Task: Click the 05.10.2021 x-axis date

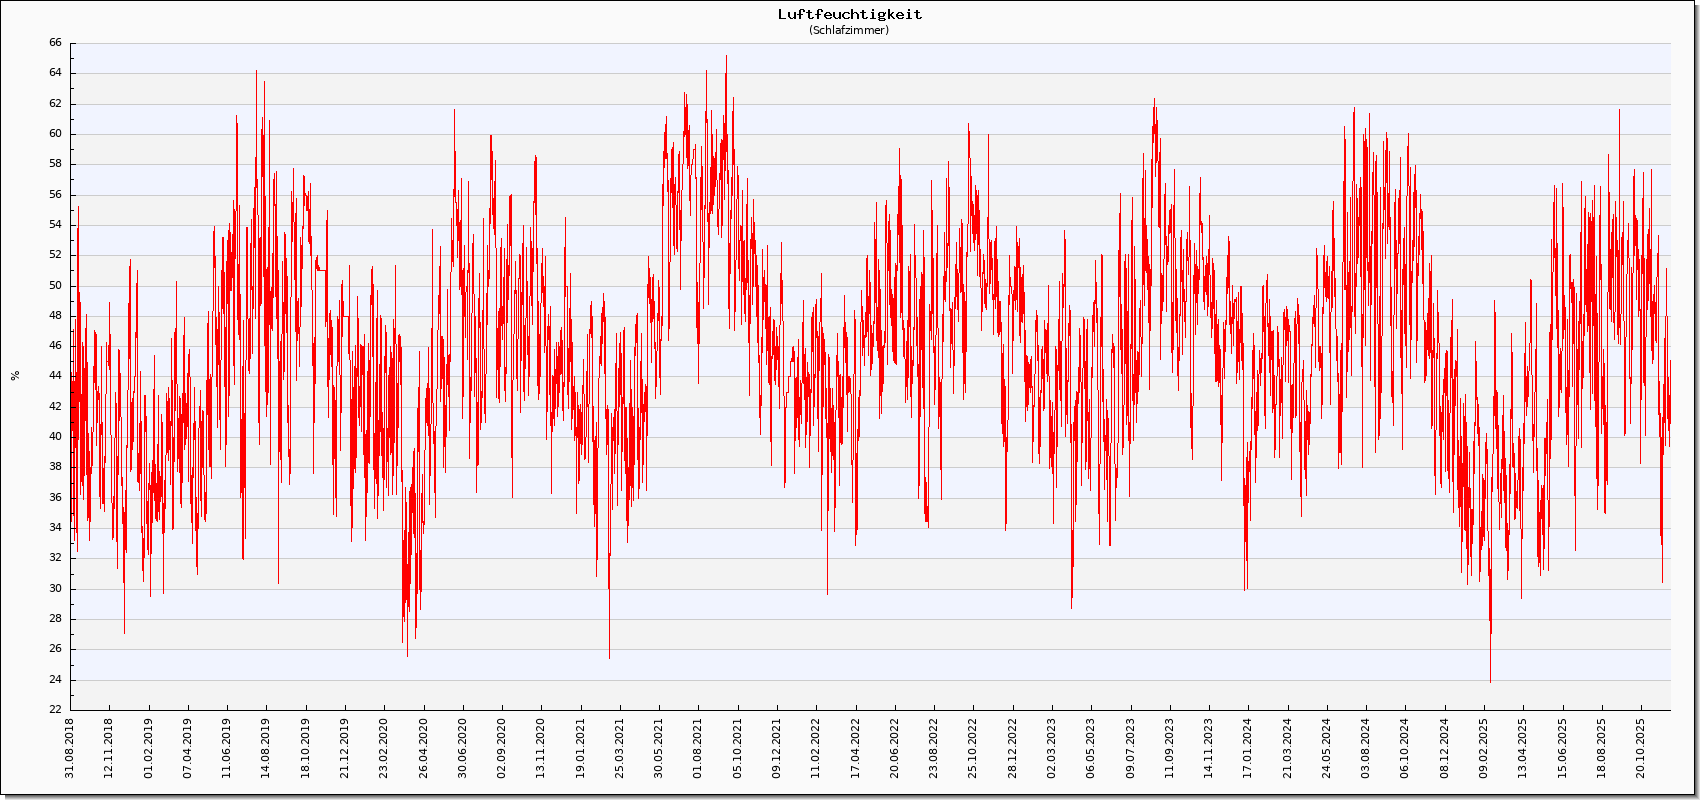Action: pyautogui.click(x=738, y=747)
